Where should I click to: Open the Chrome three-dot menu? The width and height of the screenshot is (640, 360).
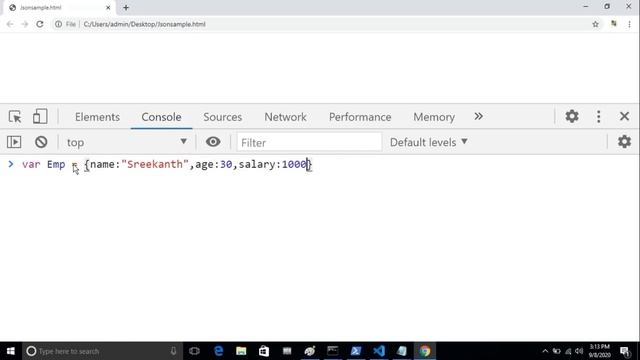point(629,24)
